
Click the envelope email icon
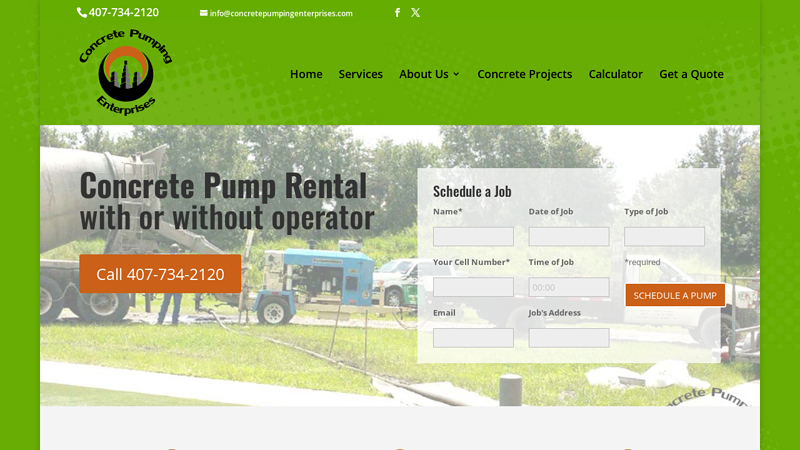click(x=204, y=13)
